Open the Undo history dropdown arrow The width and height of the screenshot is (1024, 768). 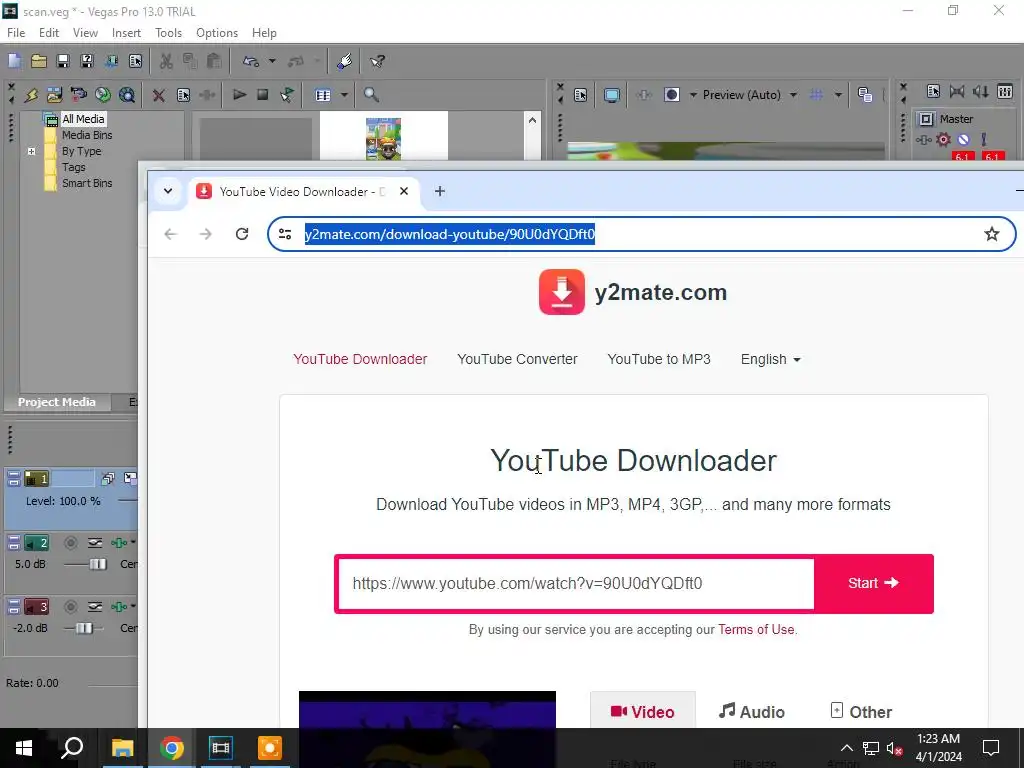272,61
